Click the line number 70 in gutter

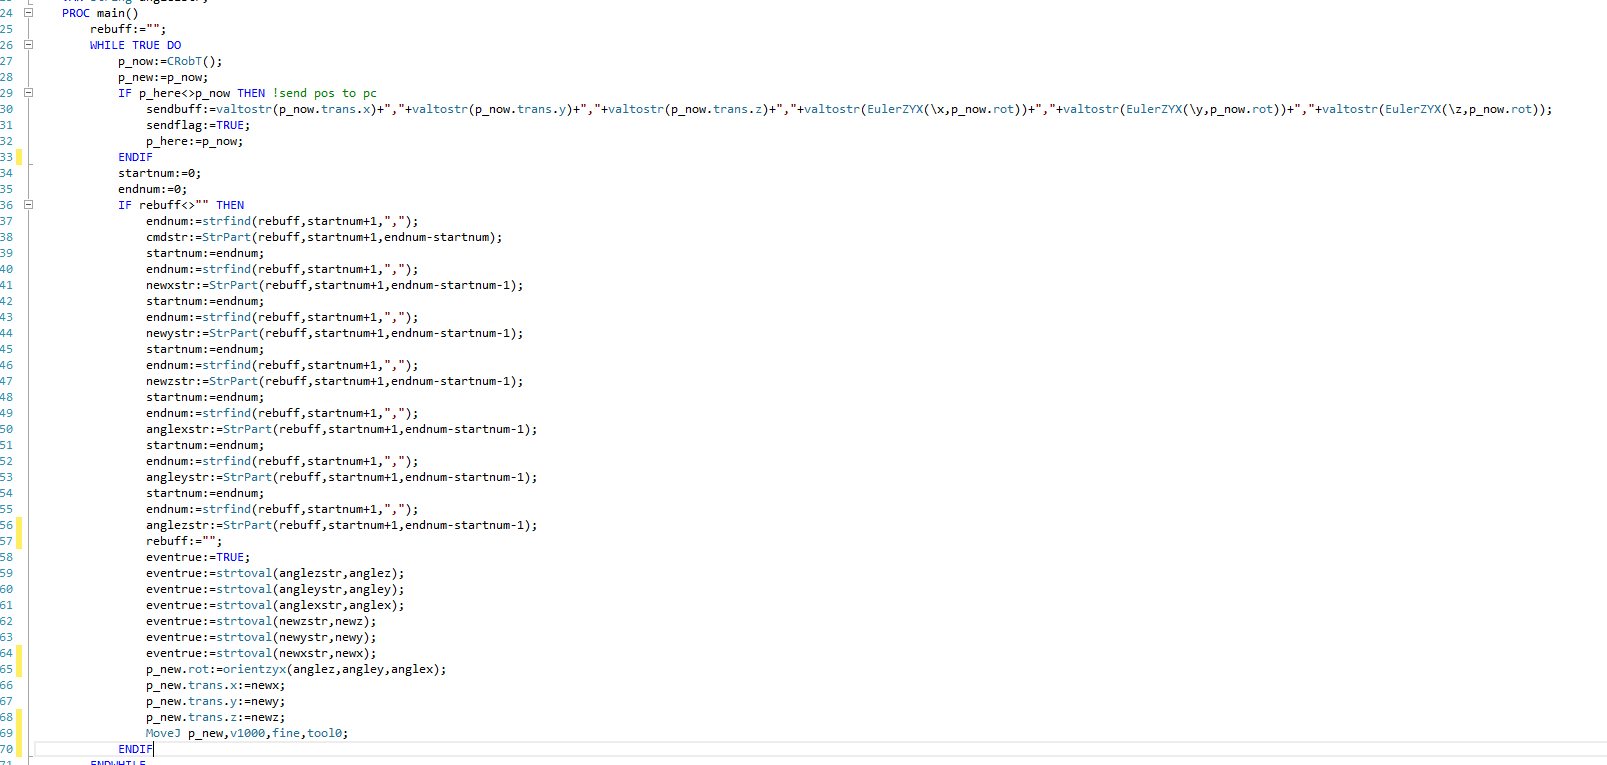[6, 749]
